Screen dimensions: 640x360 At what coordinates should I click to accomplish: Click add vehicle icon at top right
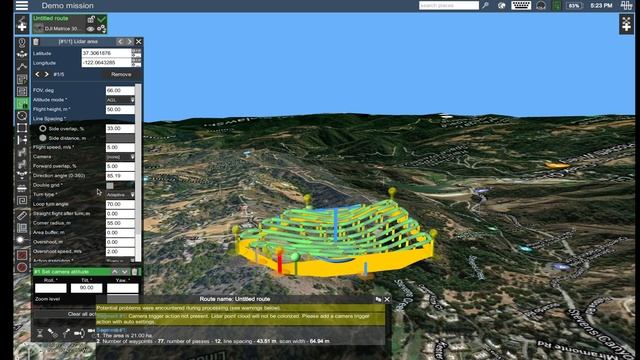[x=627, y=24]
